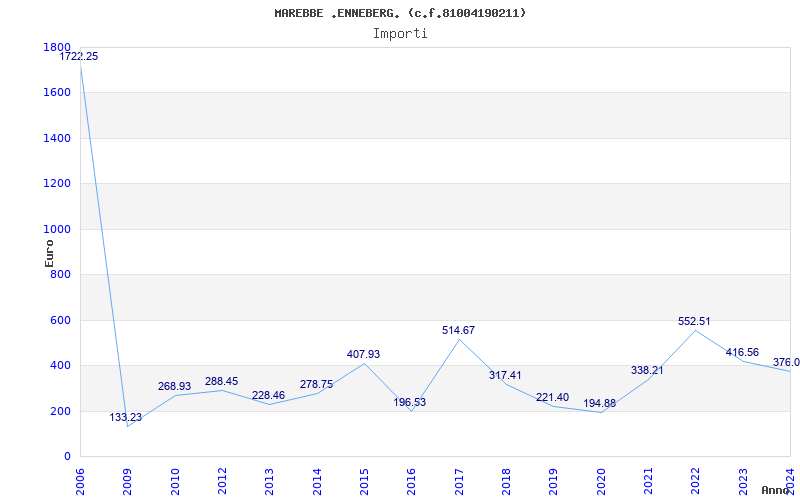This screenshot has width=800, height=500.
Task: Click the 0 y-axis label
Action: pos(67,457)
